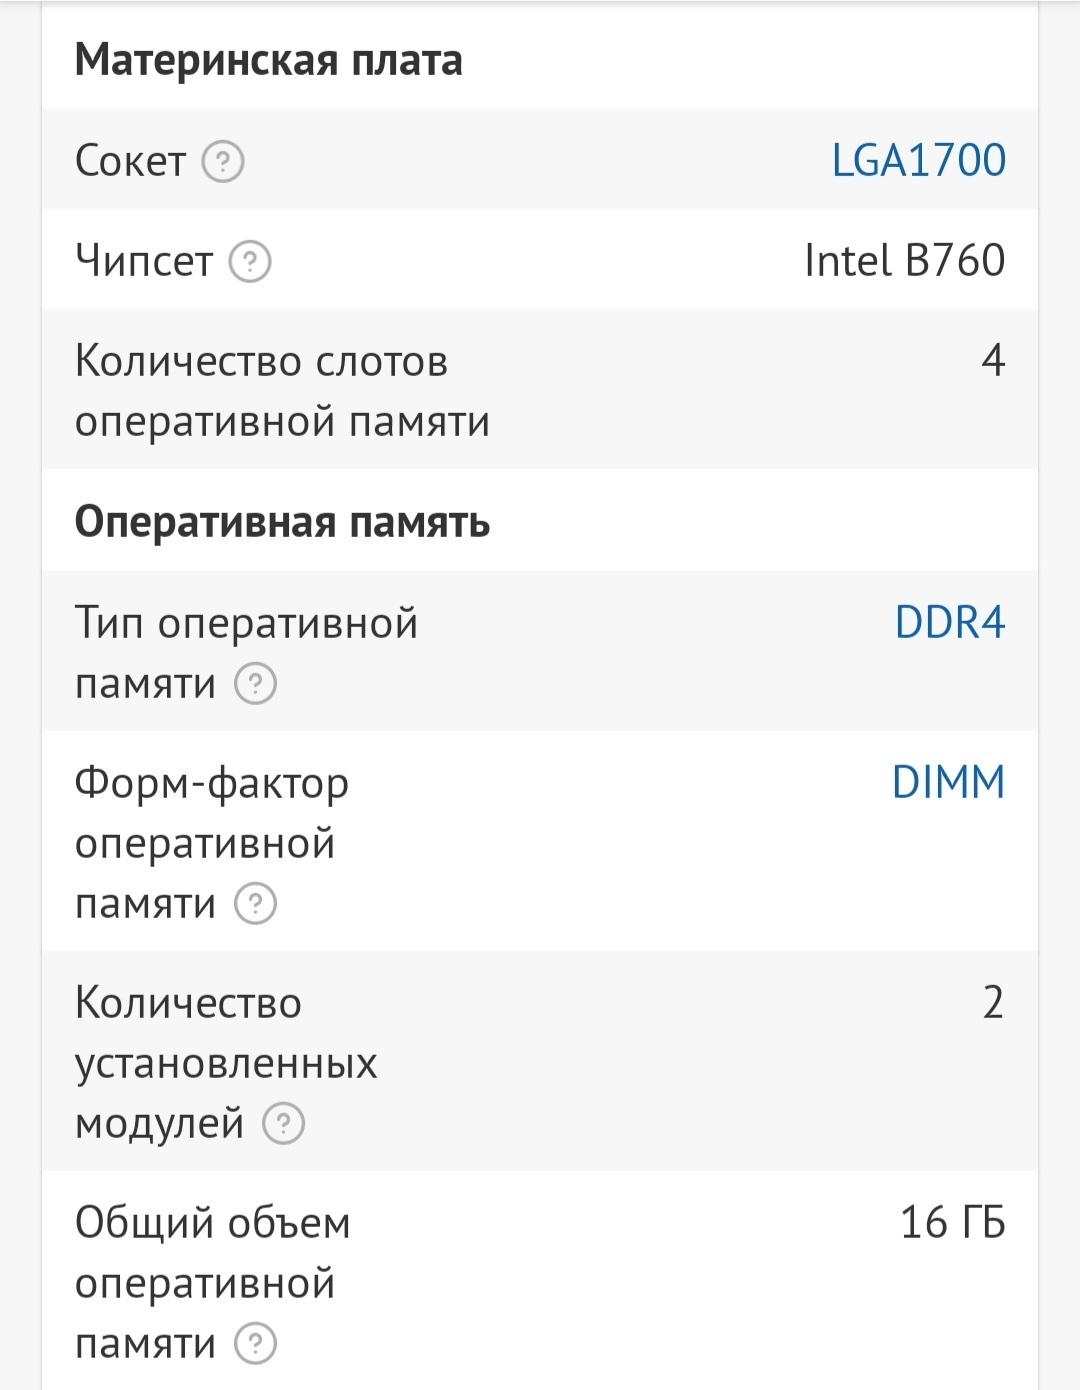Click help icon for Форм-фактор оперативной памяти

click(x=255, y=904)
